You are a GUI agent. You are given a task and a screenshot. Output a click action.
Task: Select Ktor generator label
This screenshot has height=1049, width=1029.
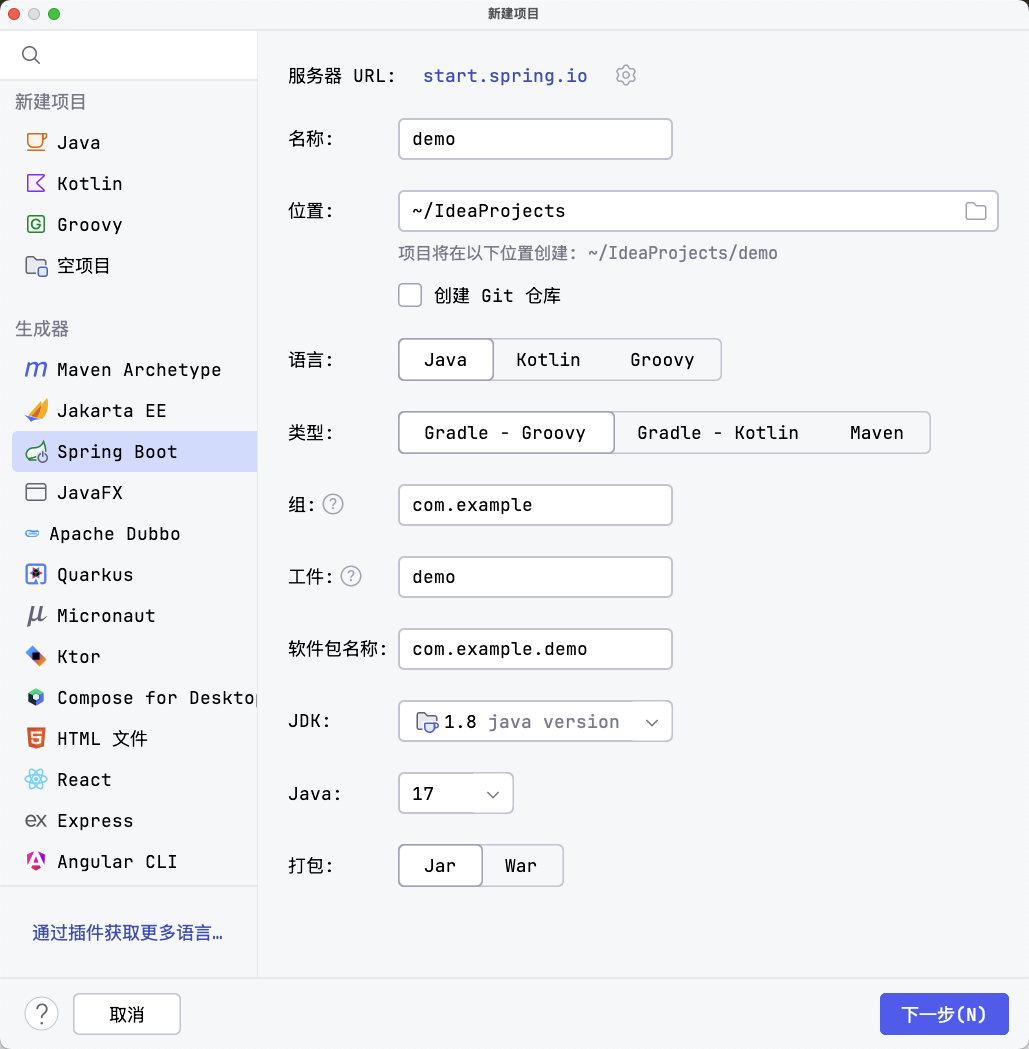pyautogui.click(x=78, y=656)
